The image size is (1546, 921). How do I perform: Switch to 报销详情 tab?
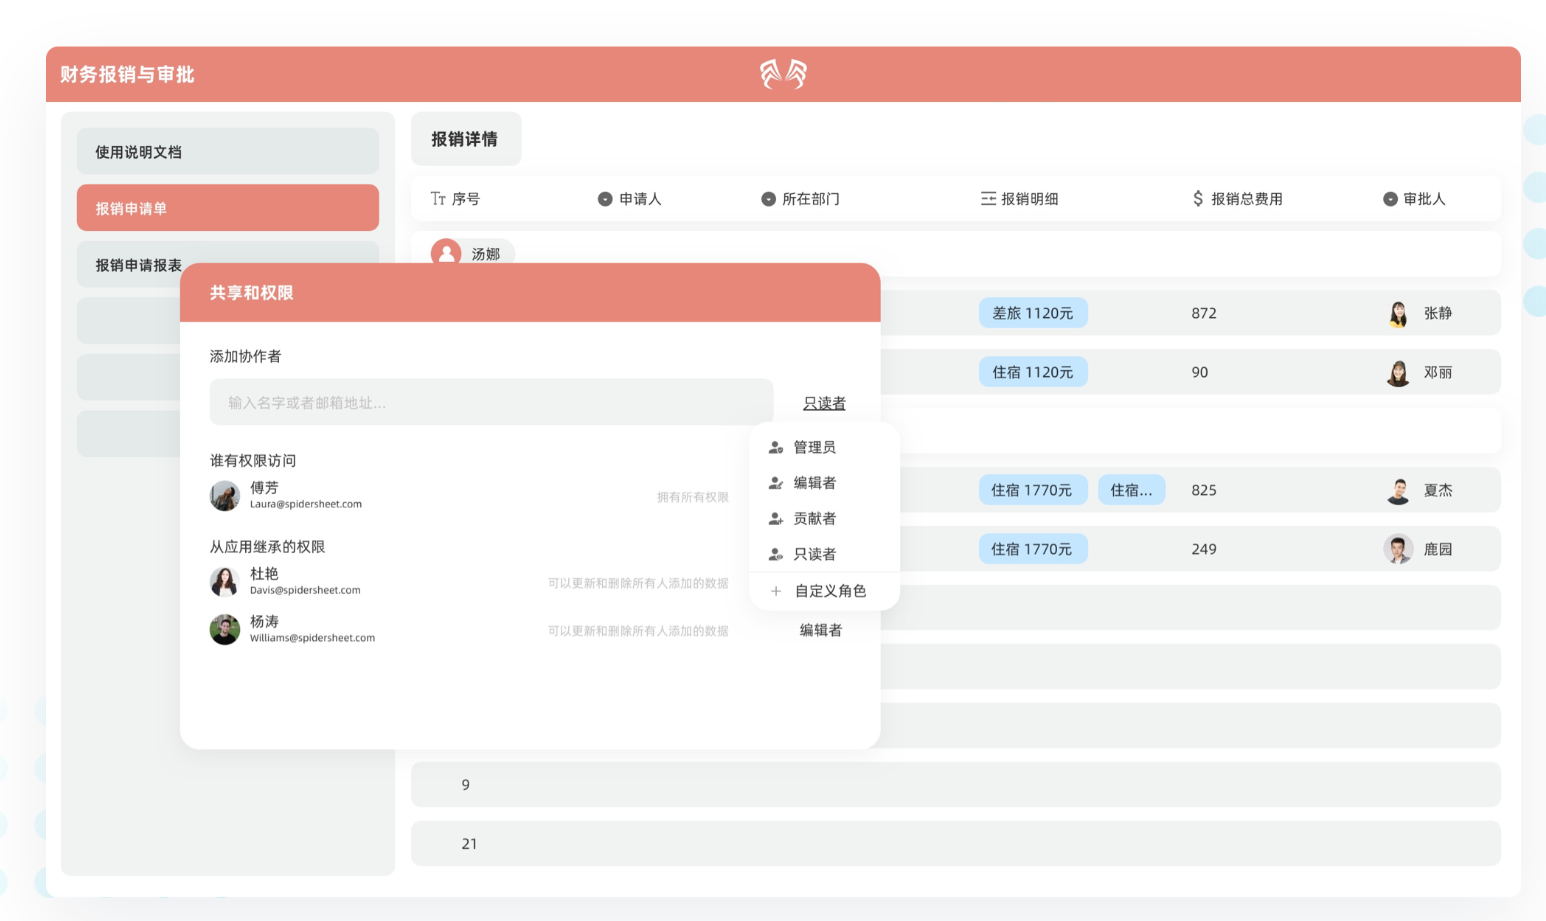(x=465, y=139)
